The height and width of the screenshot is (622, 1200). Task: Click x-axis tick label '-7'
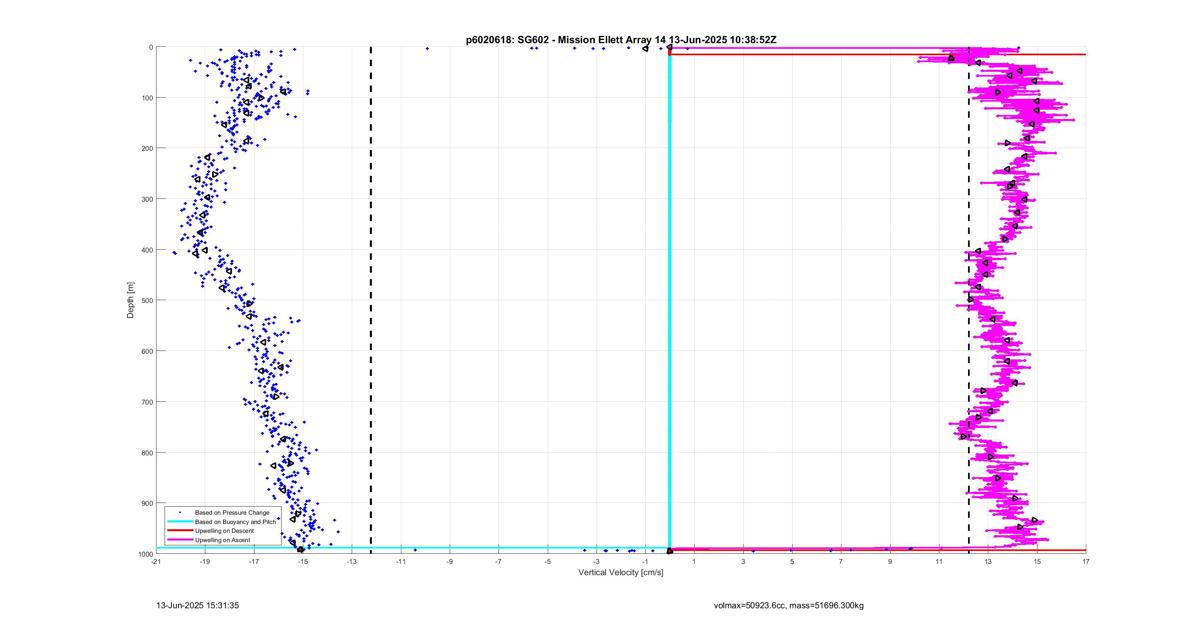click(x=499, y=562)
